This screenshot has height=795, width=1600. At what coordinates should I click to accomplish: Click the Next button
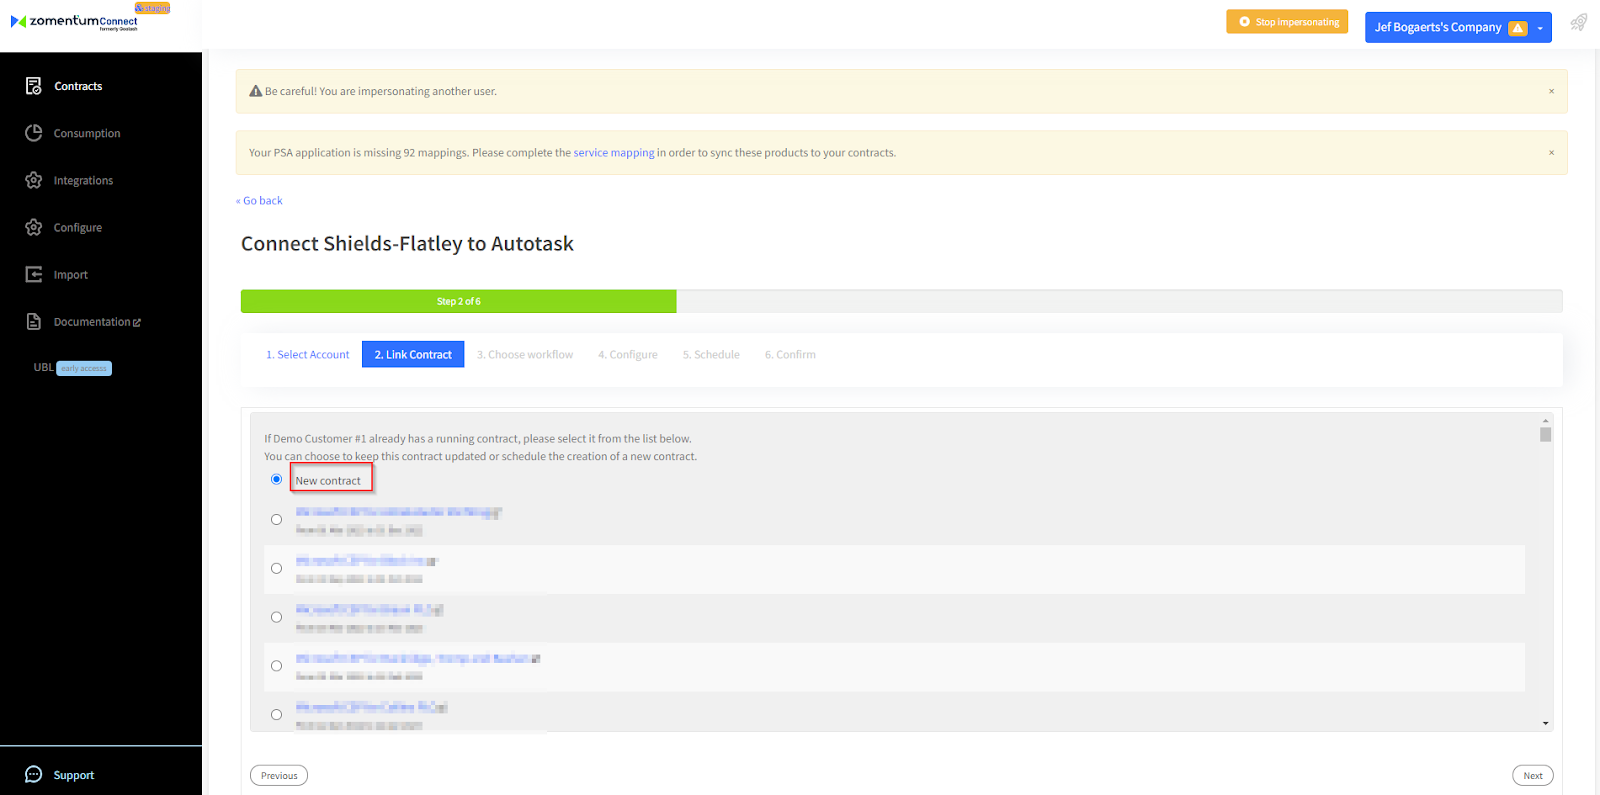[1532, 775]
